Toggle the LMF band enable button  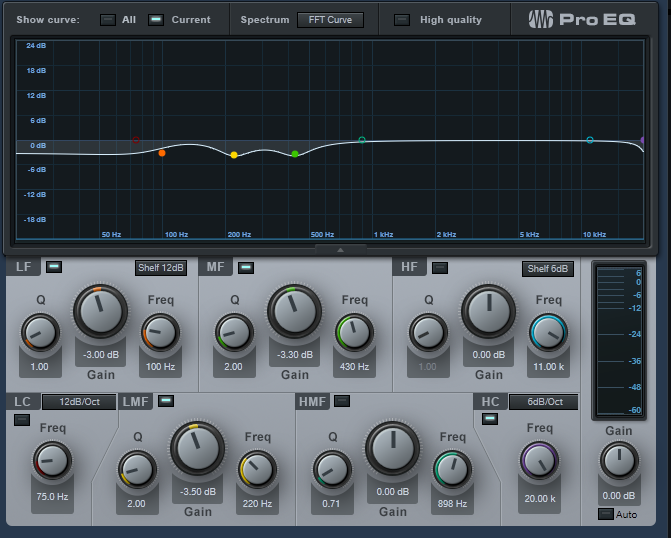point(166,401)
